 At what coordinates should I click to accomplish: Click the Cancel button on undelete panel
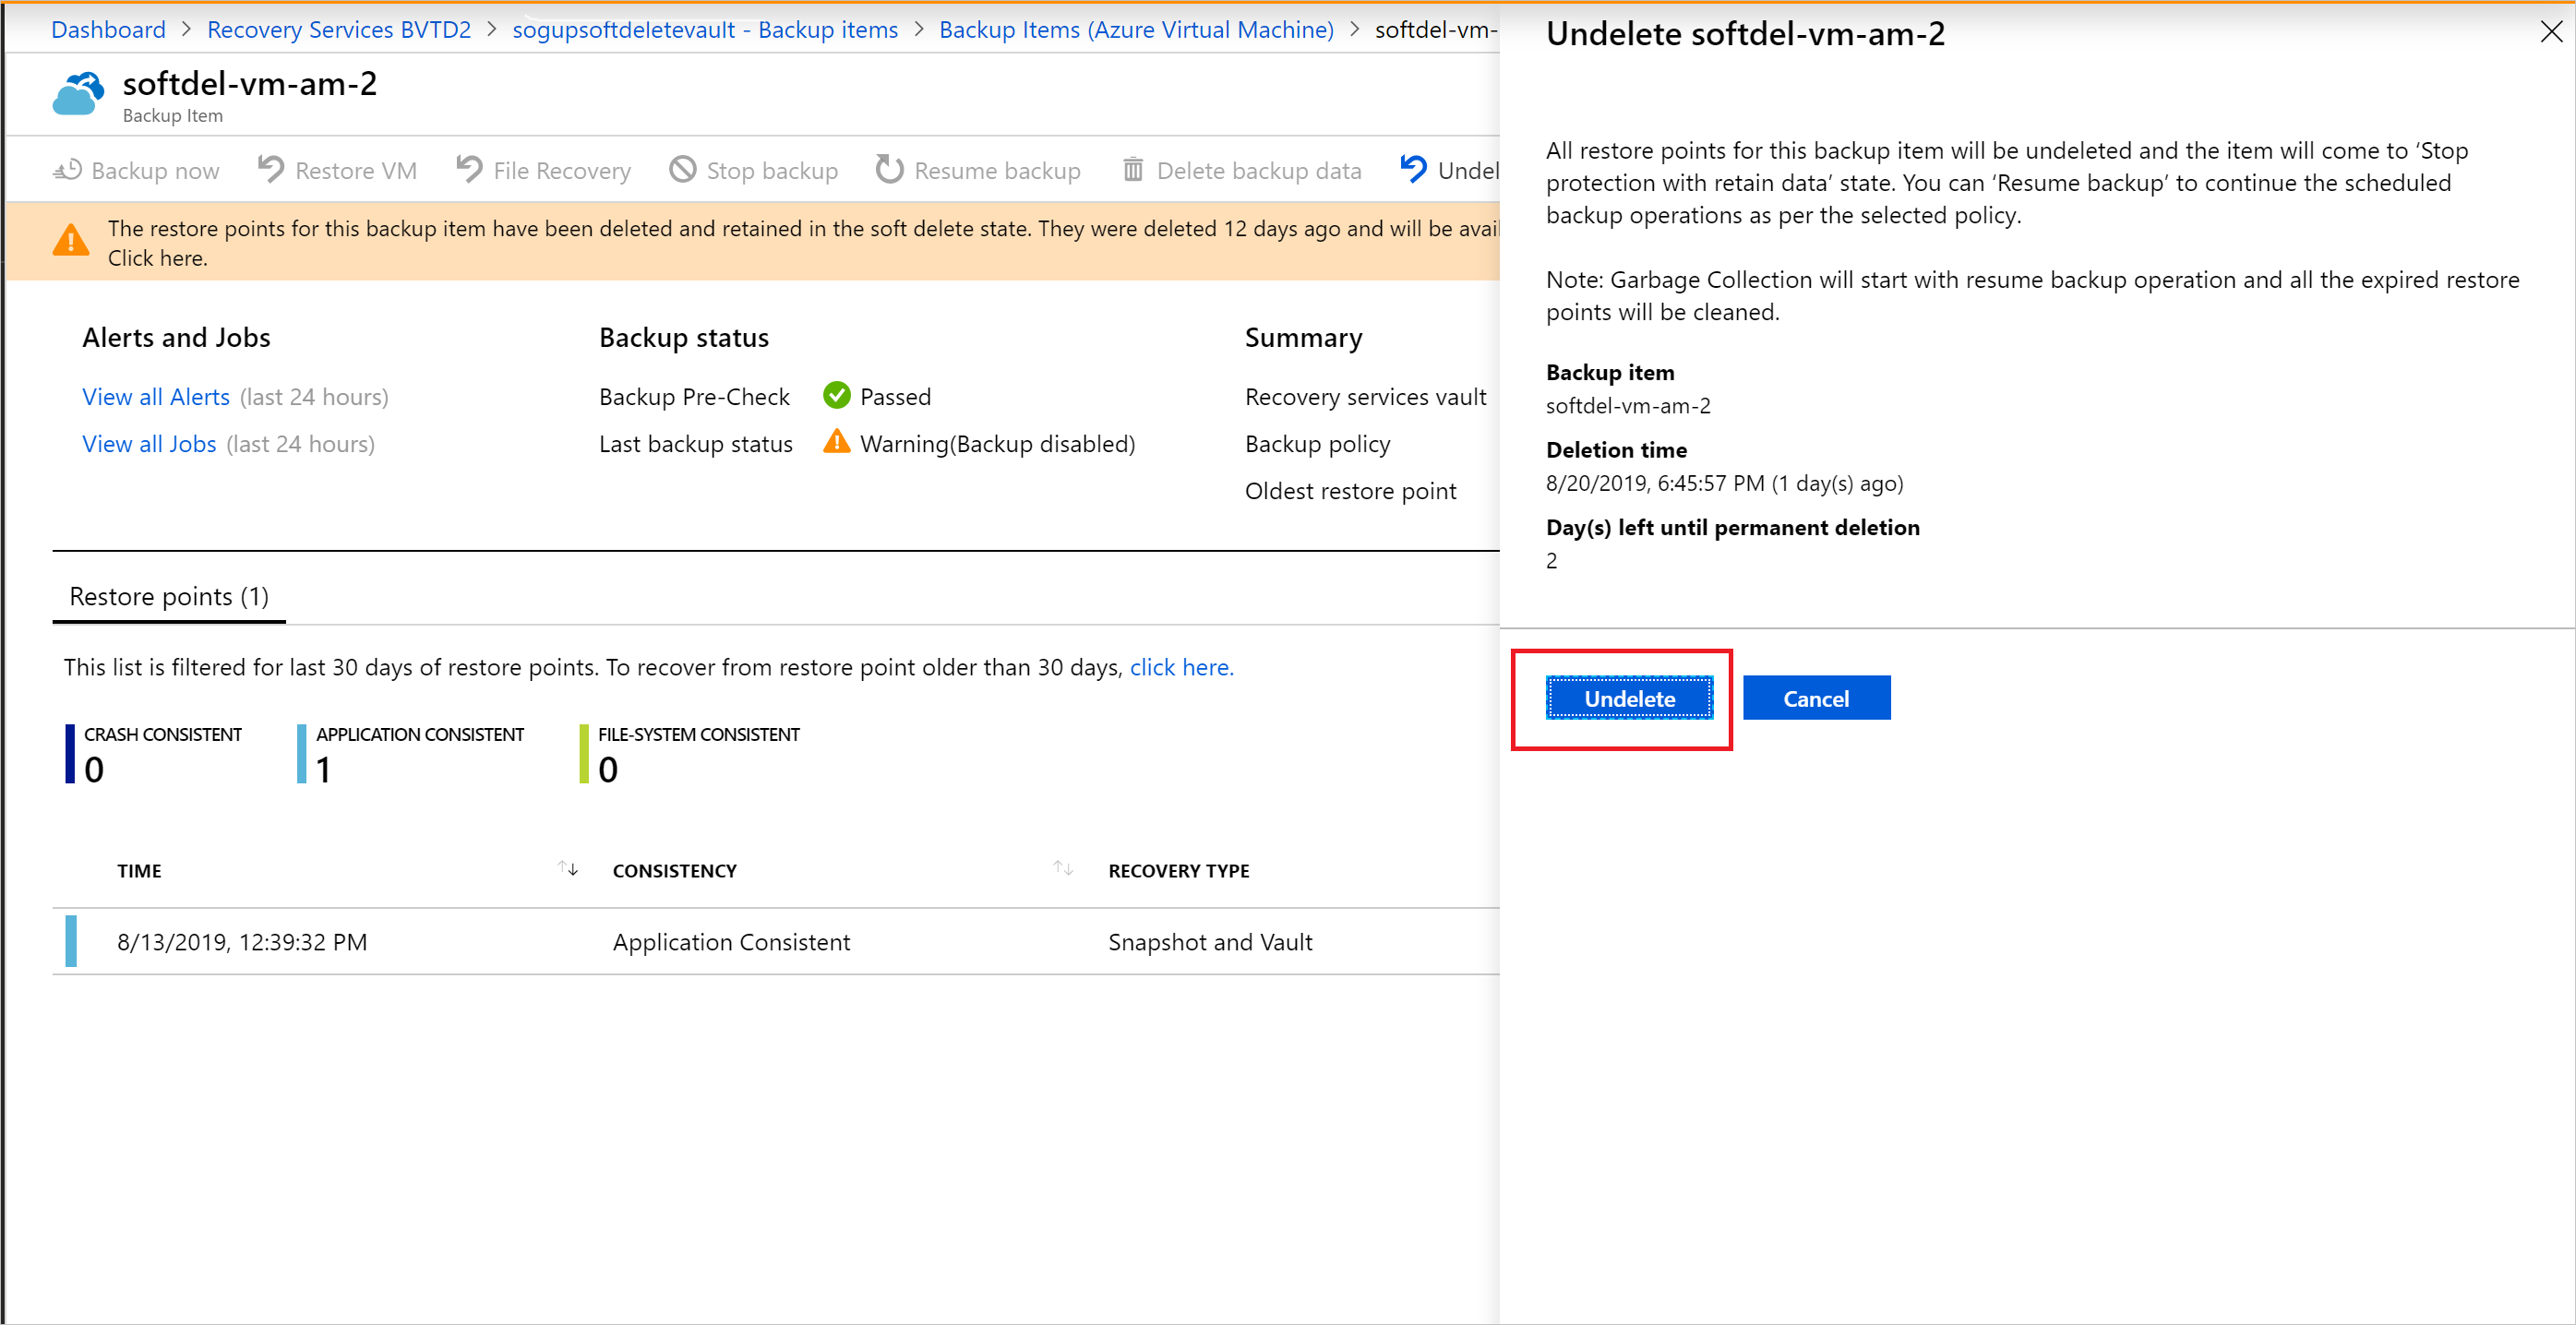tap(1815, 698)
